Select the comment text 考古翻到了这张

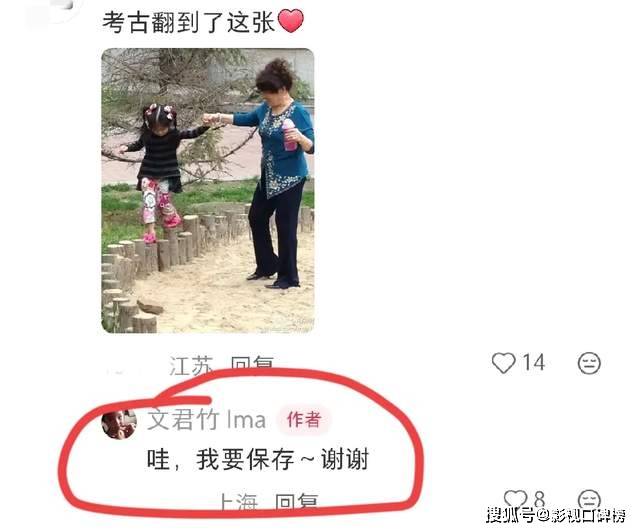coord(188,22)
